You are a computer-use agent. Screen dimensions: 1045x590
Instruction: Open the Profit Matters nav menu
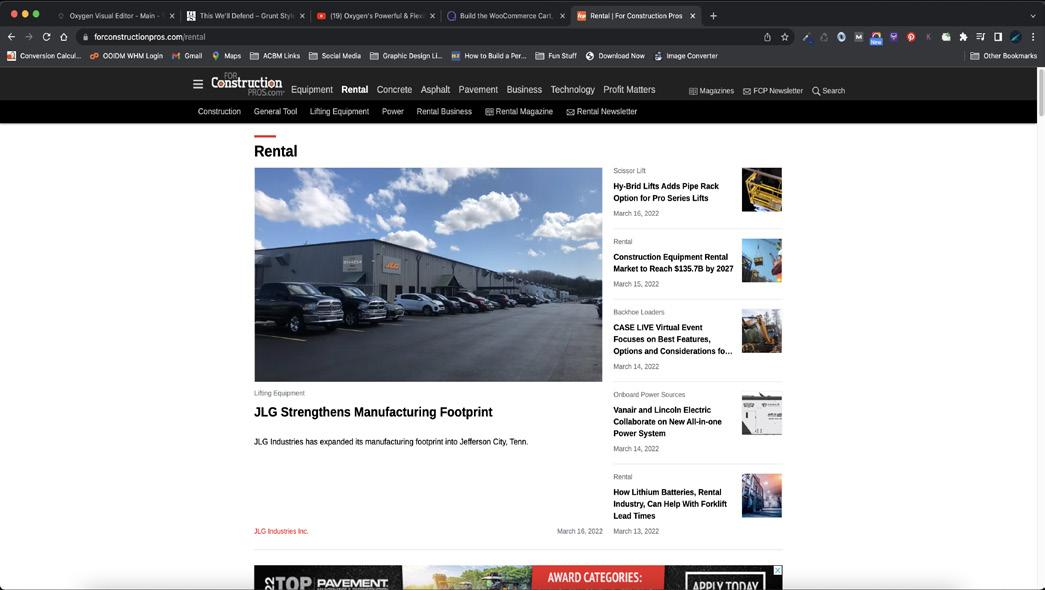tap(629, 89)
